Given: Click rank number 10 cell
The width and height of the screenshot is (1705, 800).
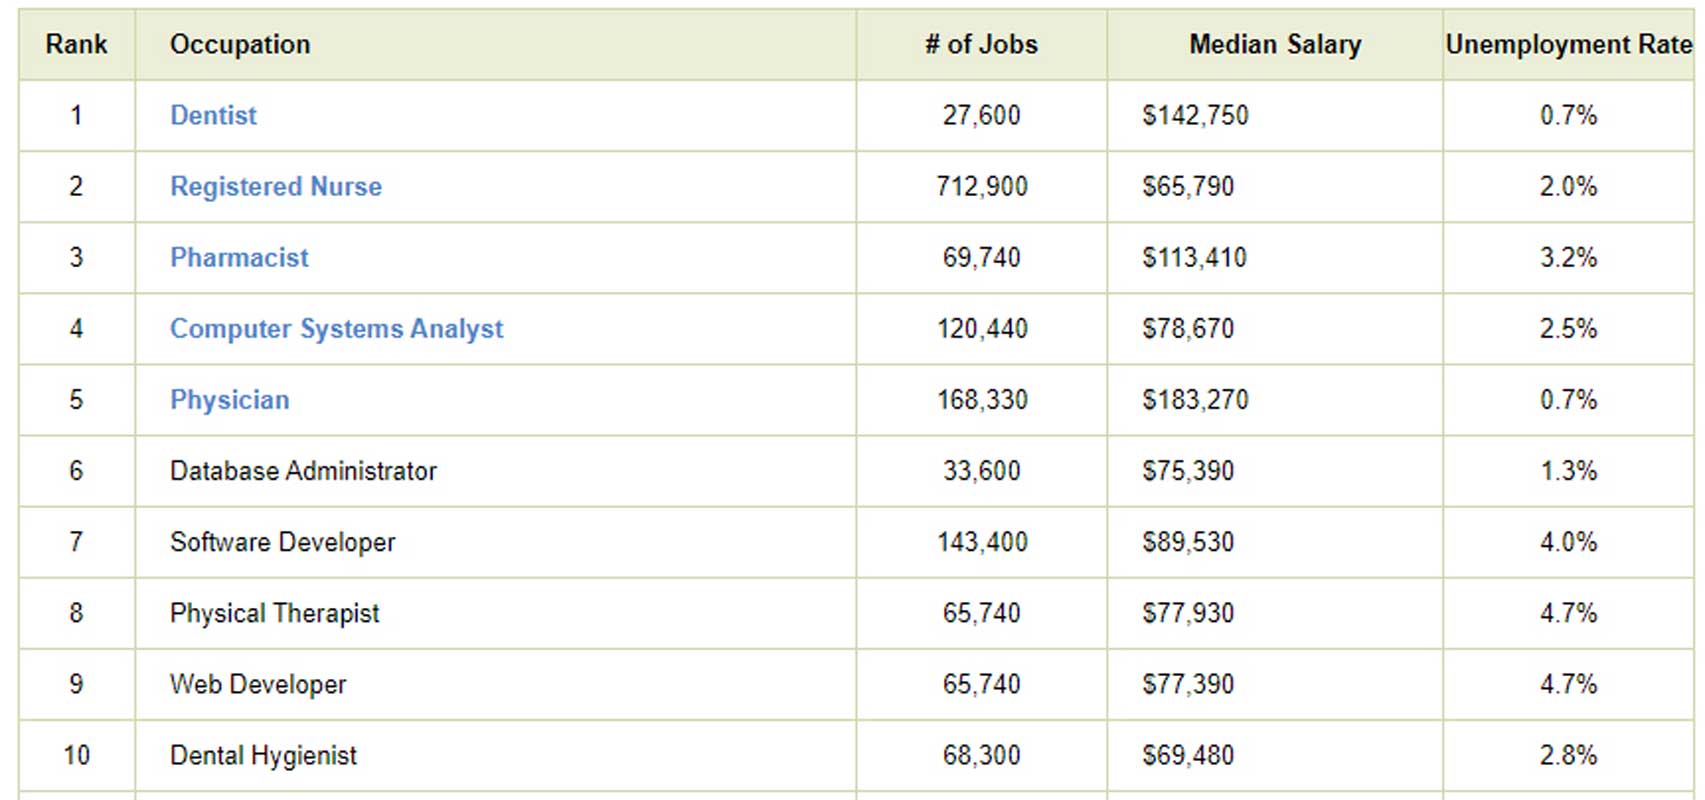Looking at the screenshot, I should click(x=76, y=755).
